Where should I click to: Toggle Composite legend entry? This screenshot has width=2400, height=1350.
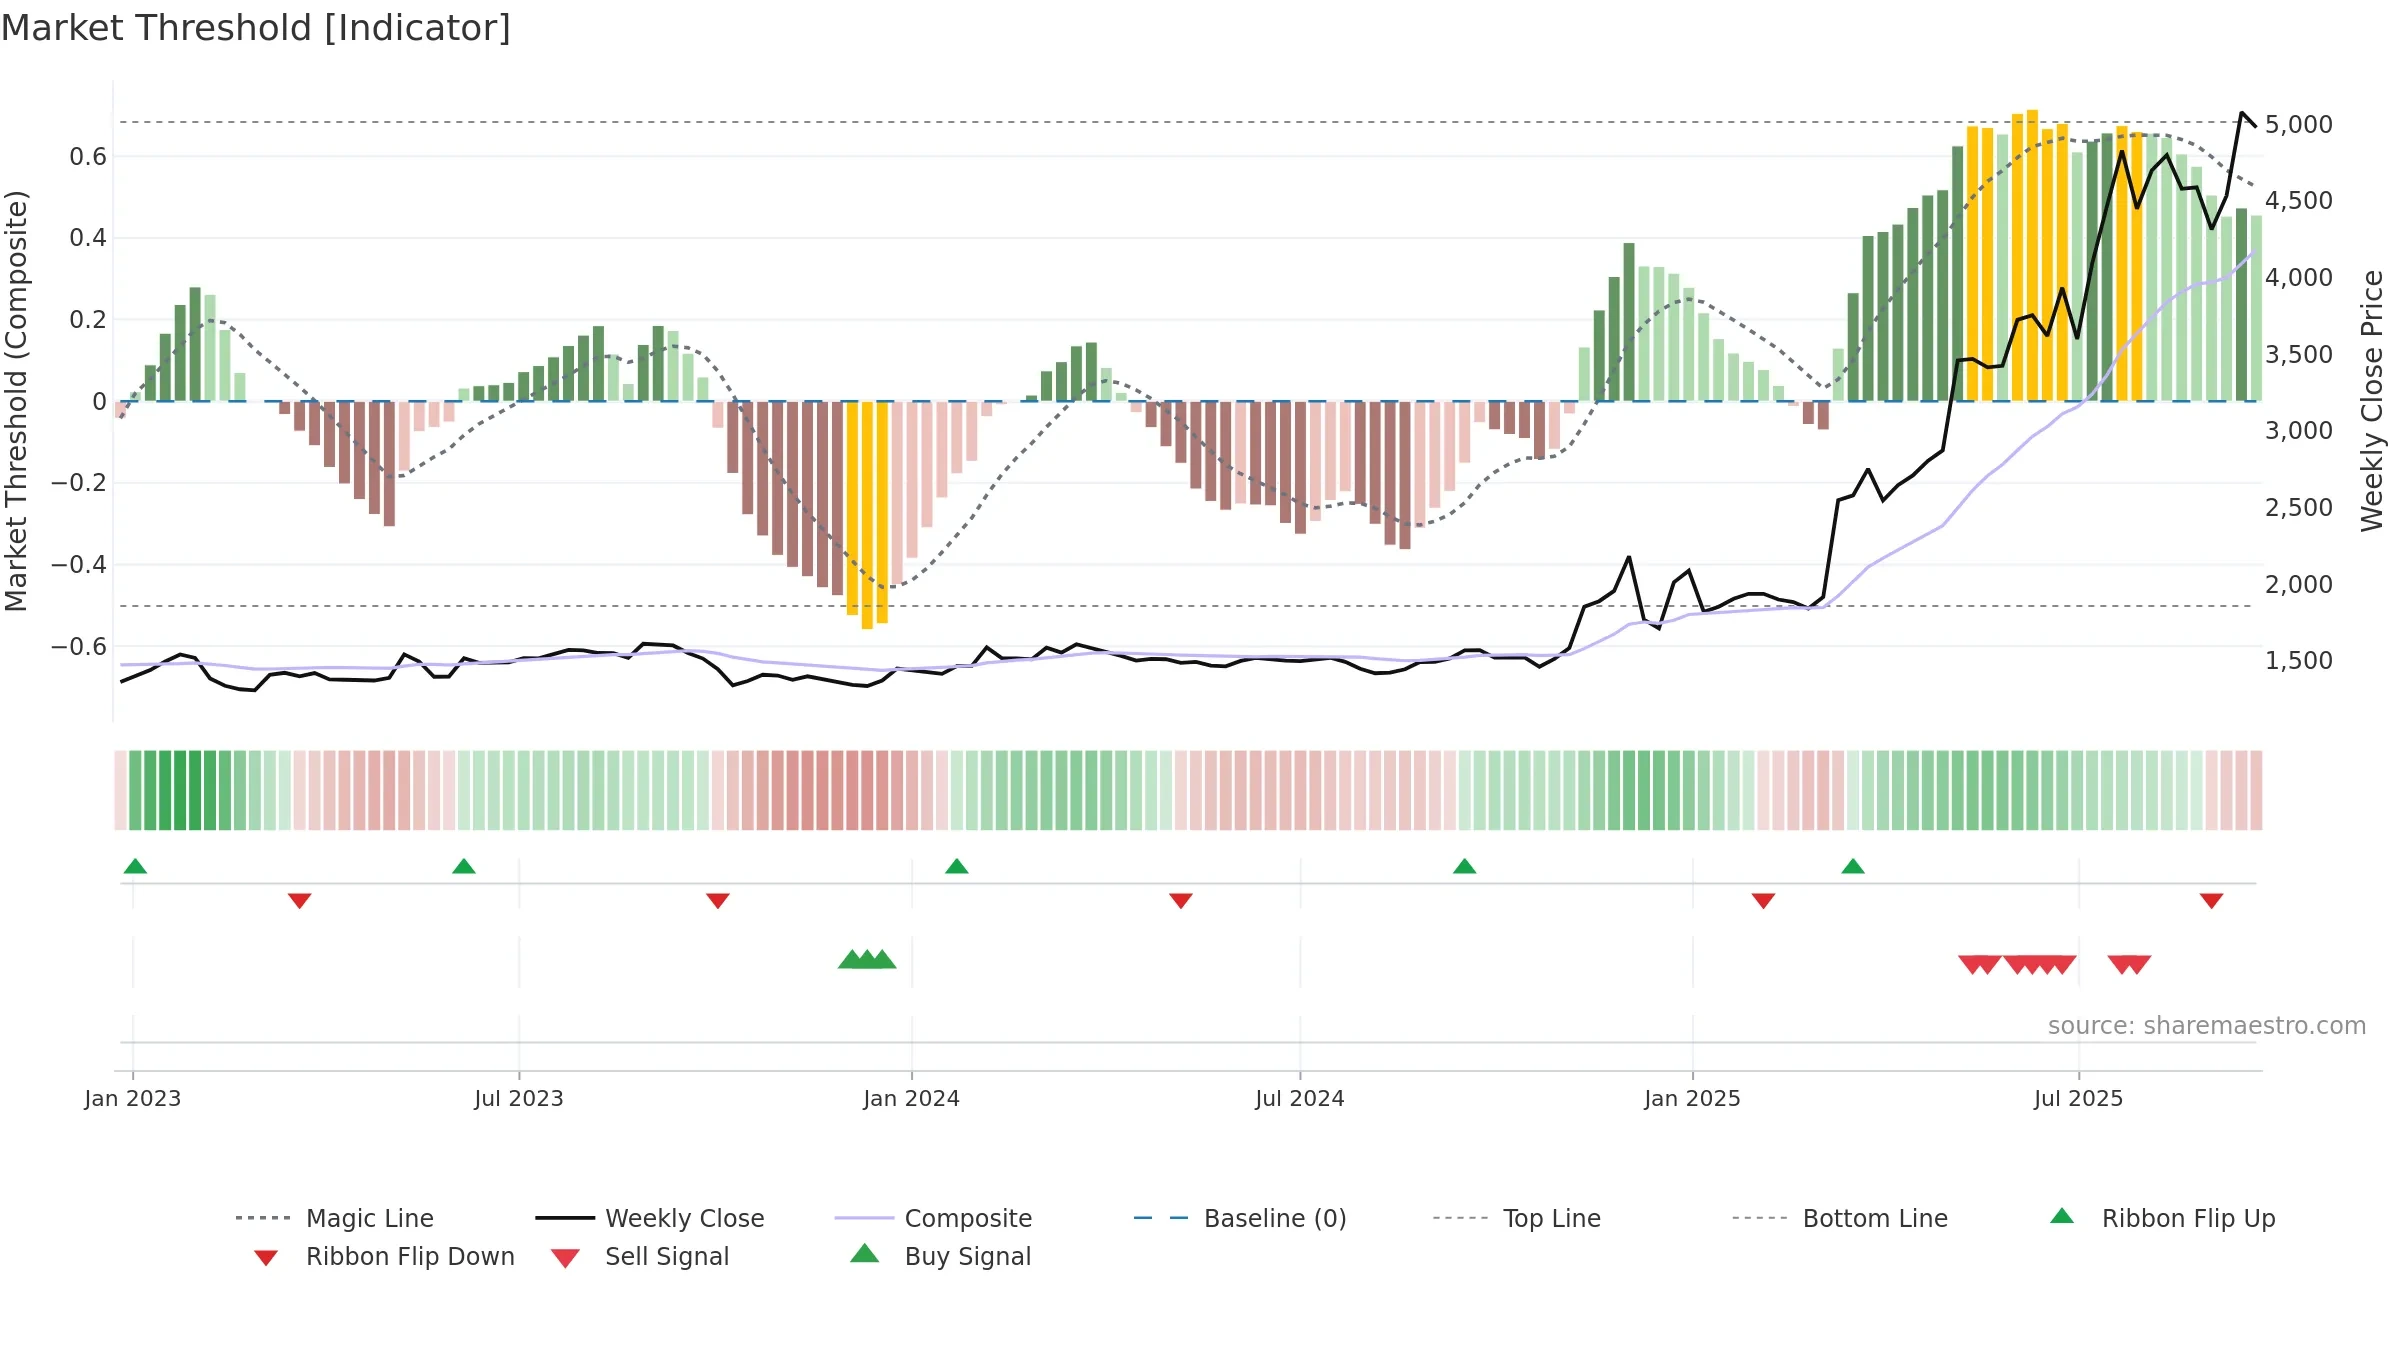point(933,1218)
